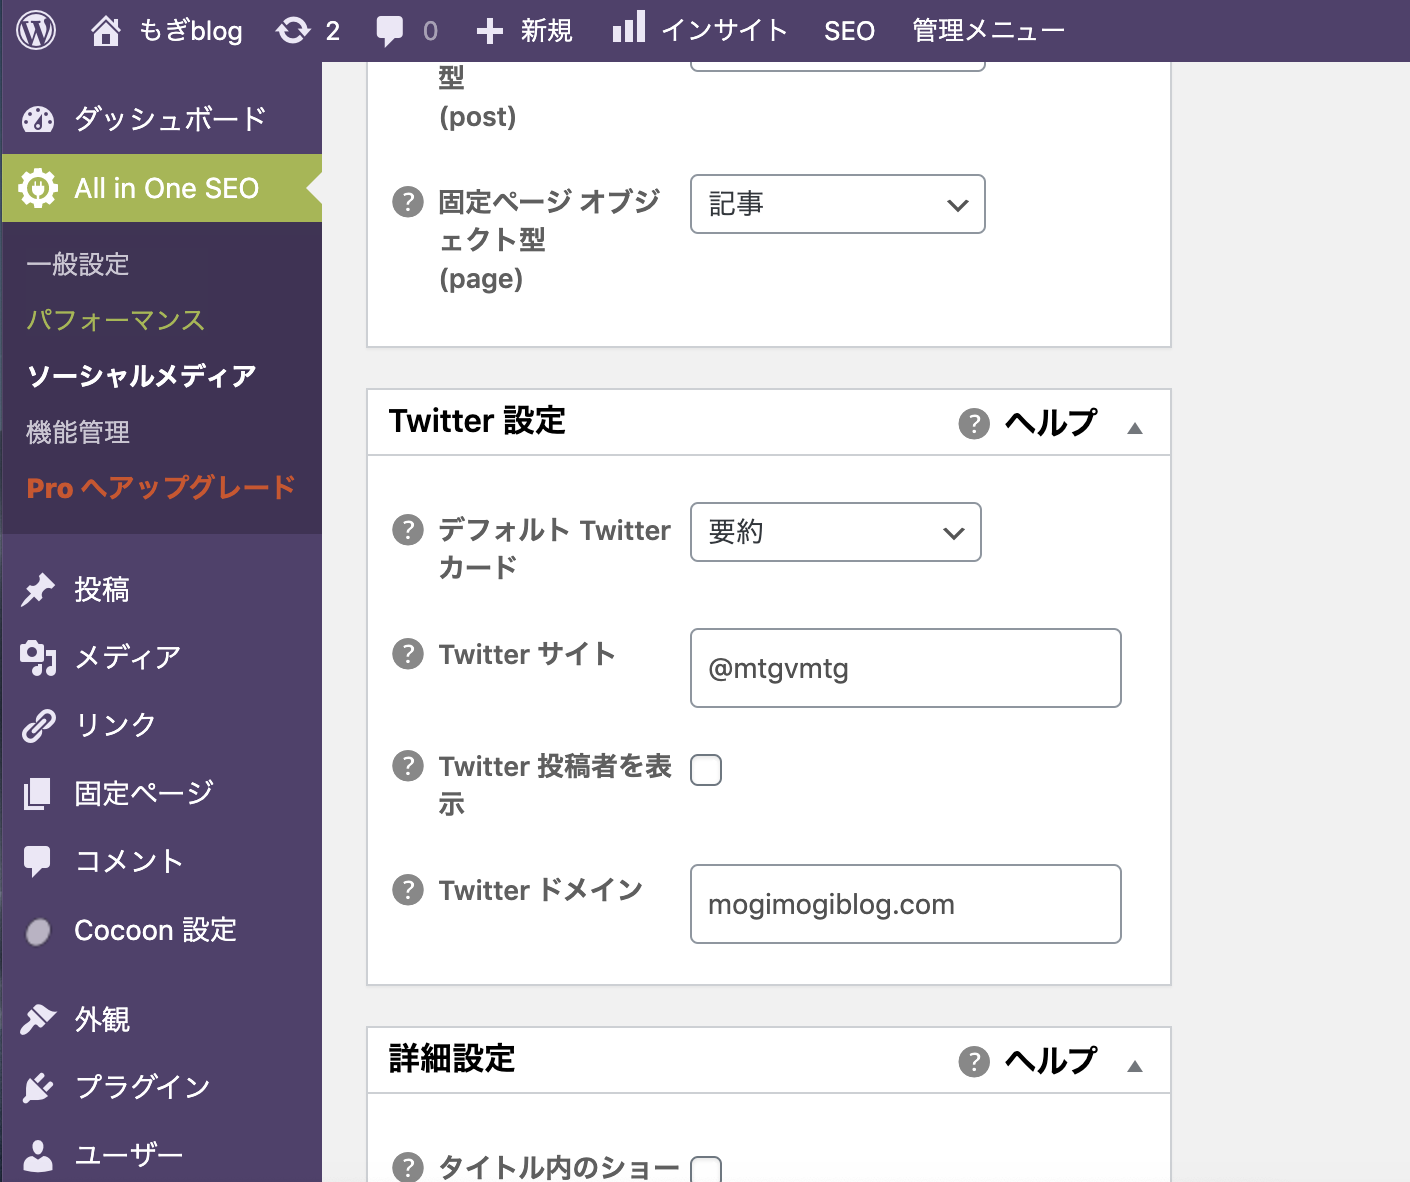The width and height of the screenshot is (1410, 1182).
Task: Check the タイトル内のショー checkbox
Action: pyautogui.click(x=706, y=1168)
